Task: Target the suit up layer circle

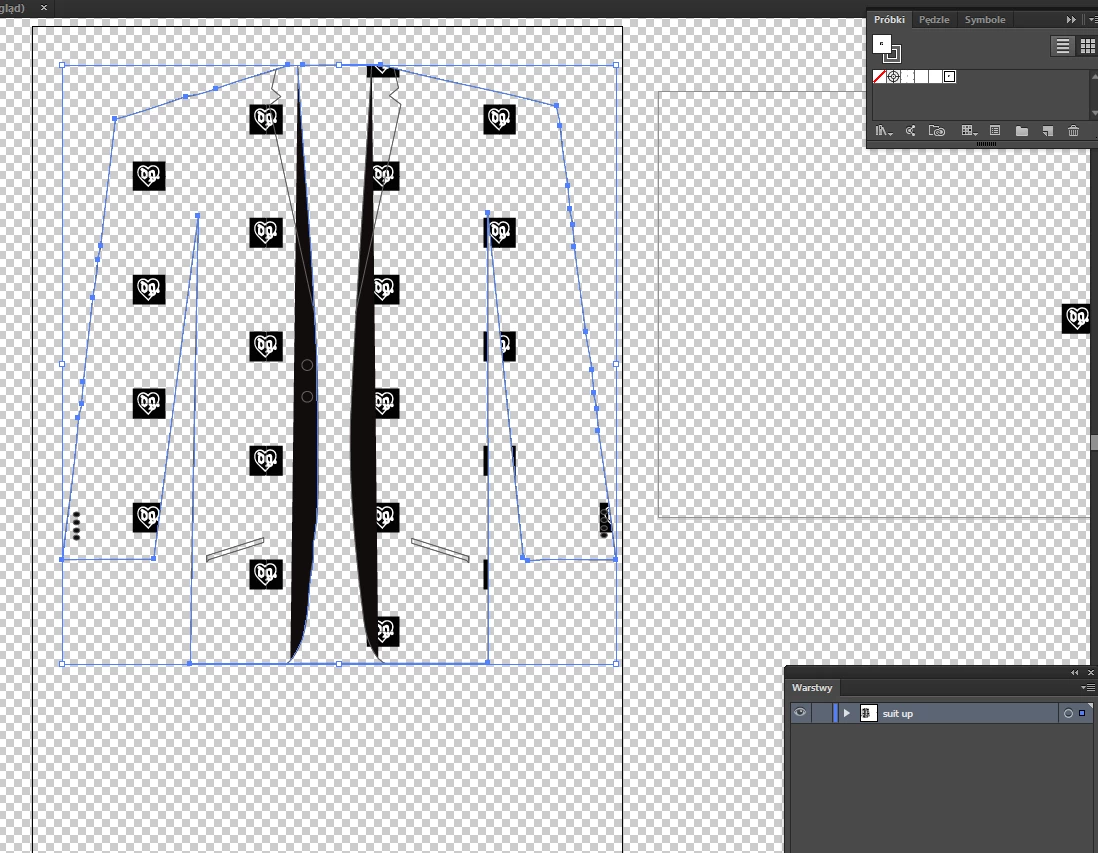Action: [x=1068, y=714]
